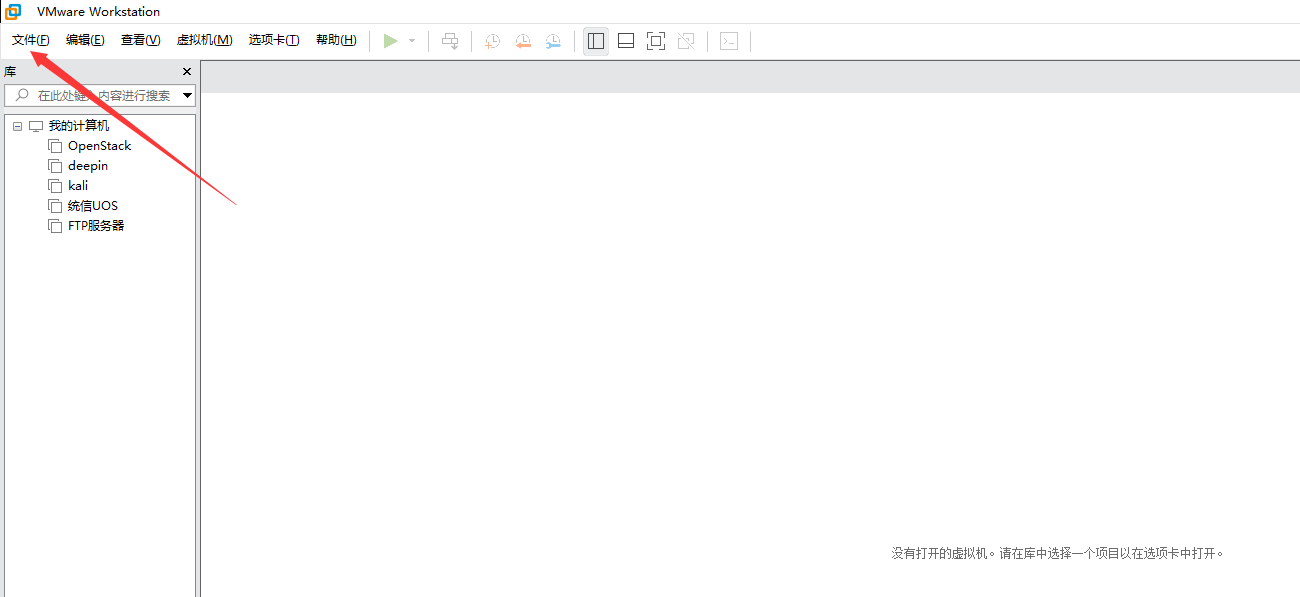Select 我的计算机 in the library tree

[x=79, y=126]
